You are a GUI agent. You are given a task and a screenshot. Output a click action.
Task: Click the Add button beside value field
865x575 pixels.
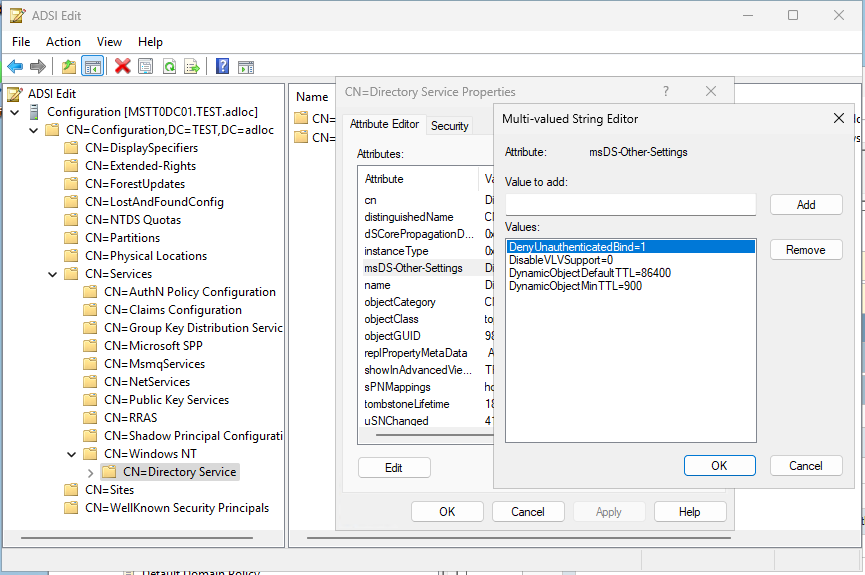pyautogui.click(x=805, y=204)
